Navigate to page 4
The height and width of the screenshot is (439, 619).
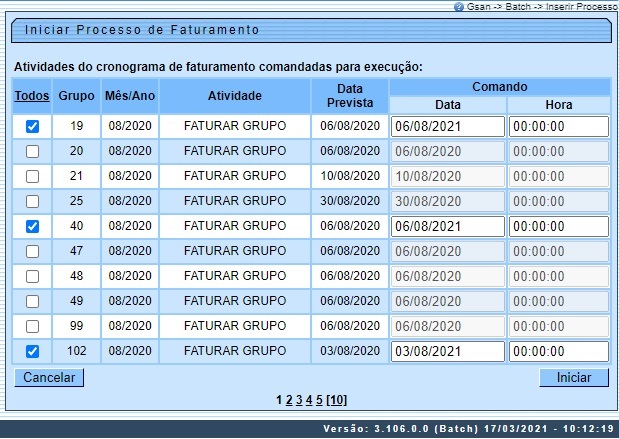point(309,400)
